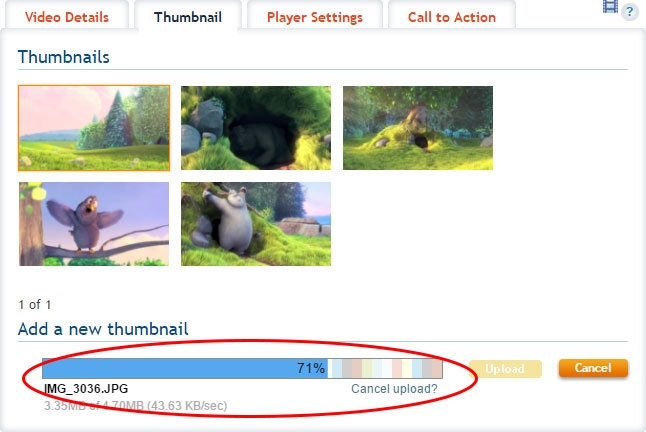646x432 pixels.
Task: Choose the big grey rabbit thumbnail
Action: 256,224
